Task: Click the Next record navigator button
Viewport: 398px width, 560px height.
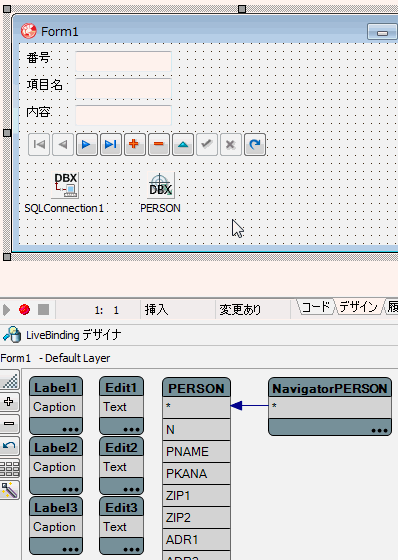Action: [87, 145]
